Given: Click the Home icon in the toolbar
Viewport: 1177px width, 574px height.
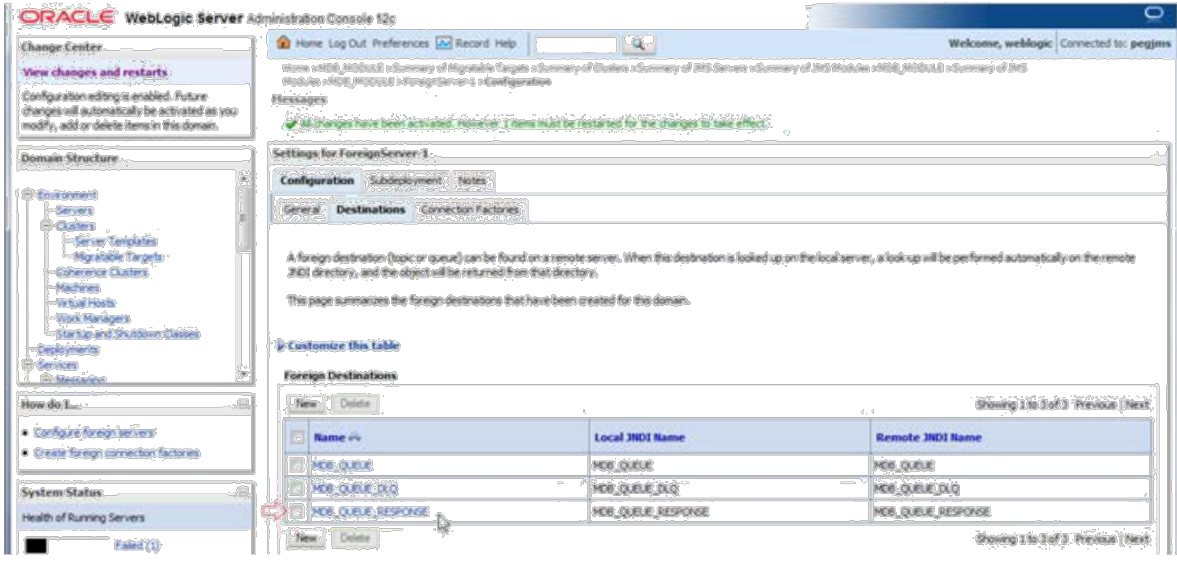Looking at the screenshot, I should [284, 44].
